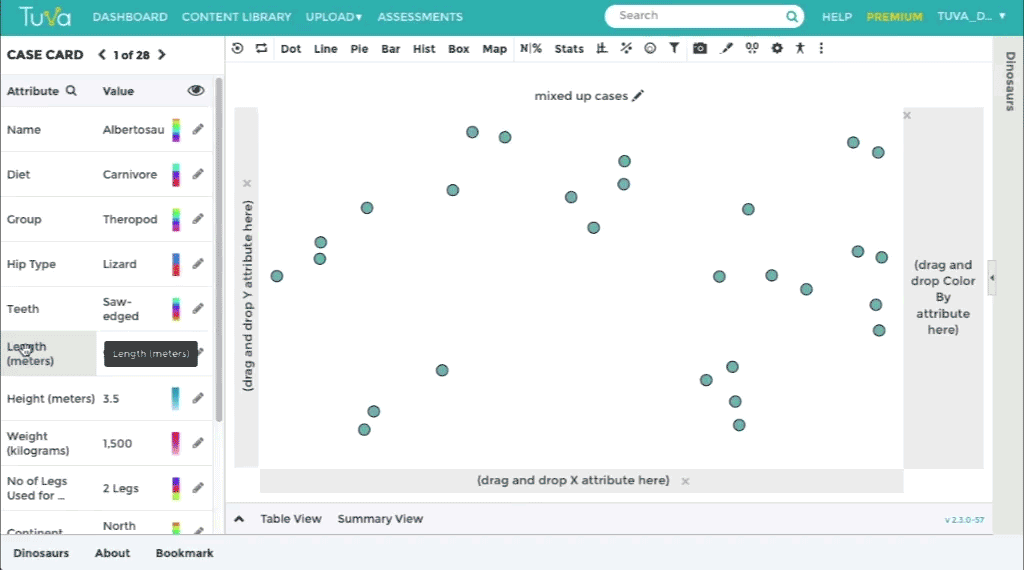Screen dimensions: 1024x570
Task: Open the three-dot more options menu
Action: tap(822, 48)
